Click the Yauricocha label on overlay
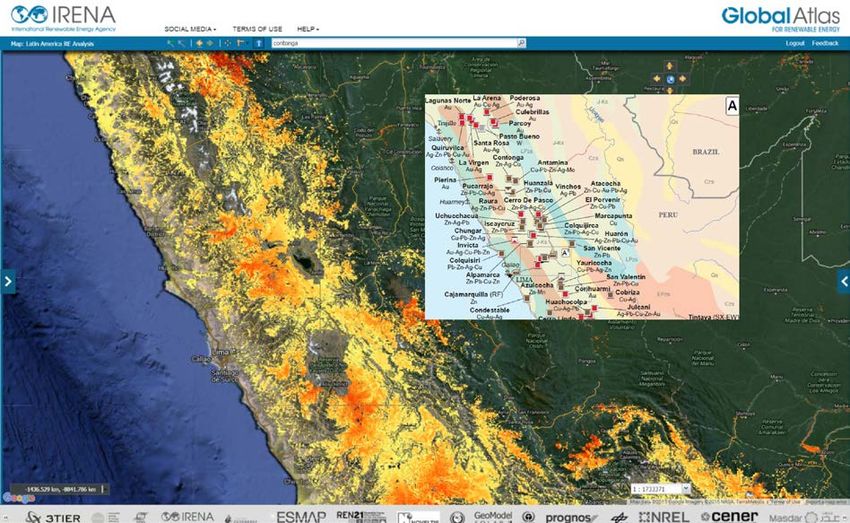The width and height of the screenshot is (850, 523). pos(594,262)
